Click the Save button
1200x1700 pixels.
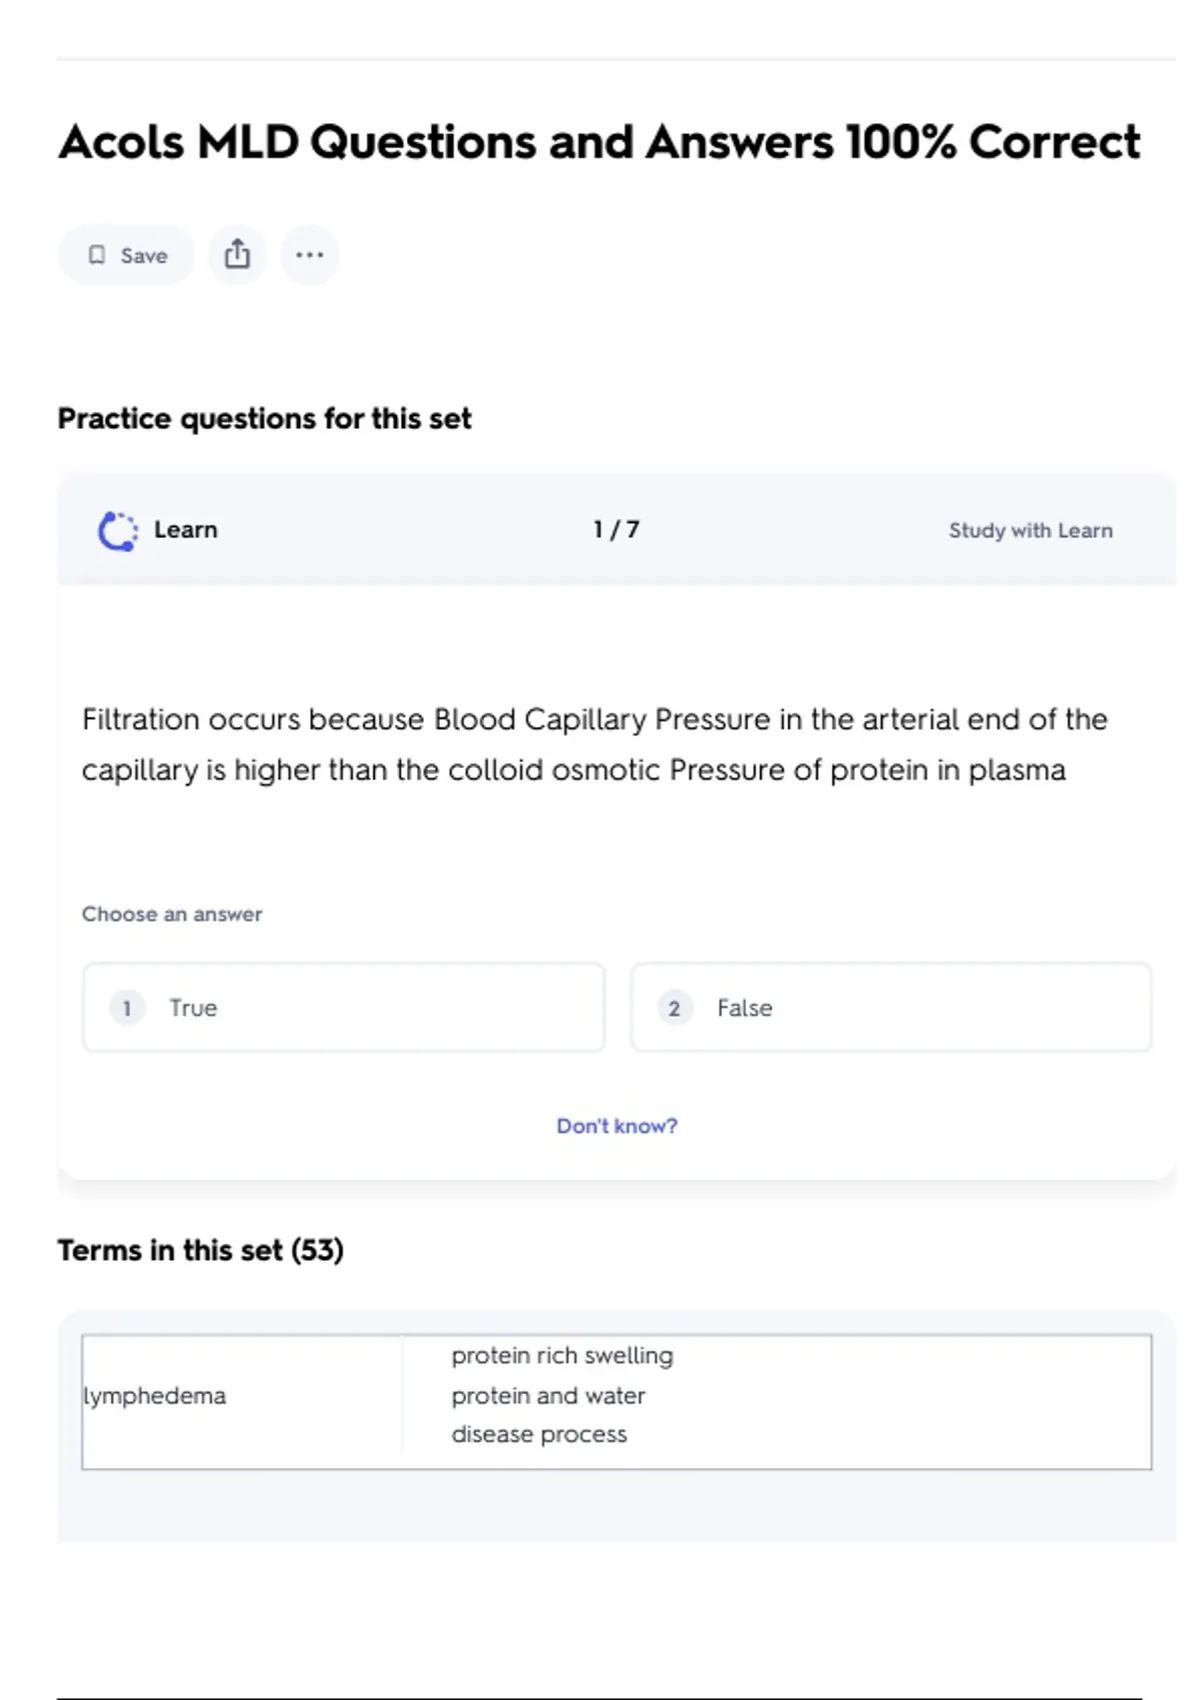[126, 255]
